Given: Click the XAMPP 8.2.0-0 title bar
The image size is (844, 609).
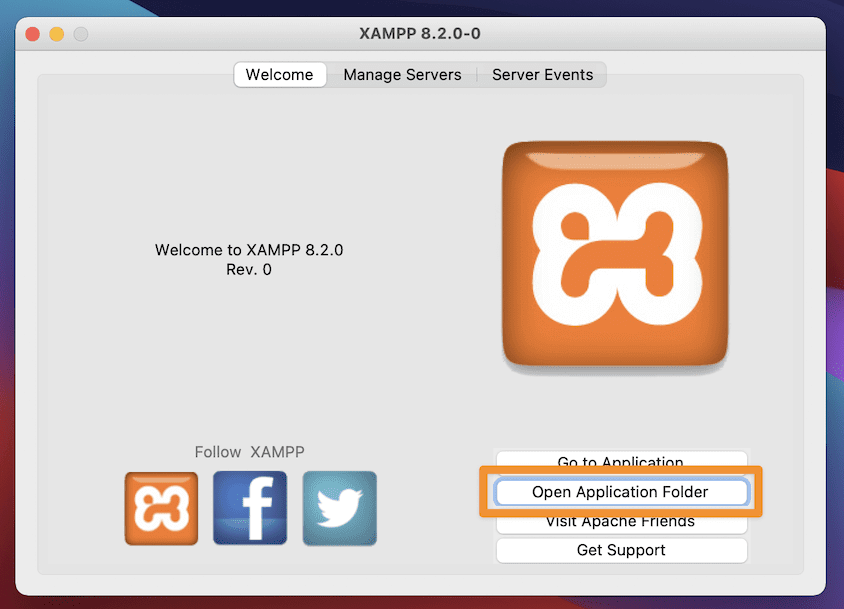Looking at the screenshot, I should pos(420,33).
